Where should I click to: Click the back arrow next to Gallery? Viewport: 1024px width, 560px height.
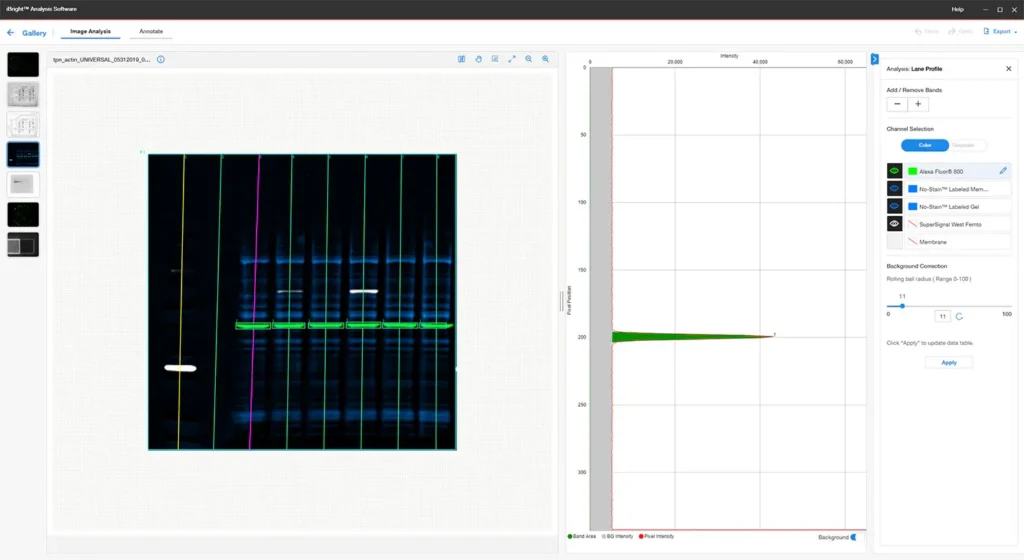(x=11, y=33)
